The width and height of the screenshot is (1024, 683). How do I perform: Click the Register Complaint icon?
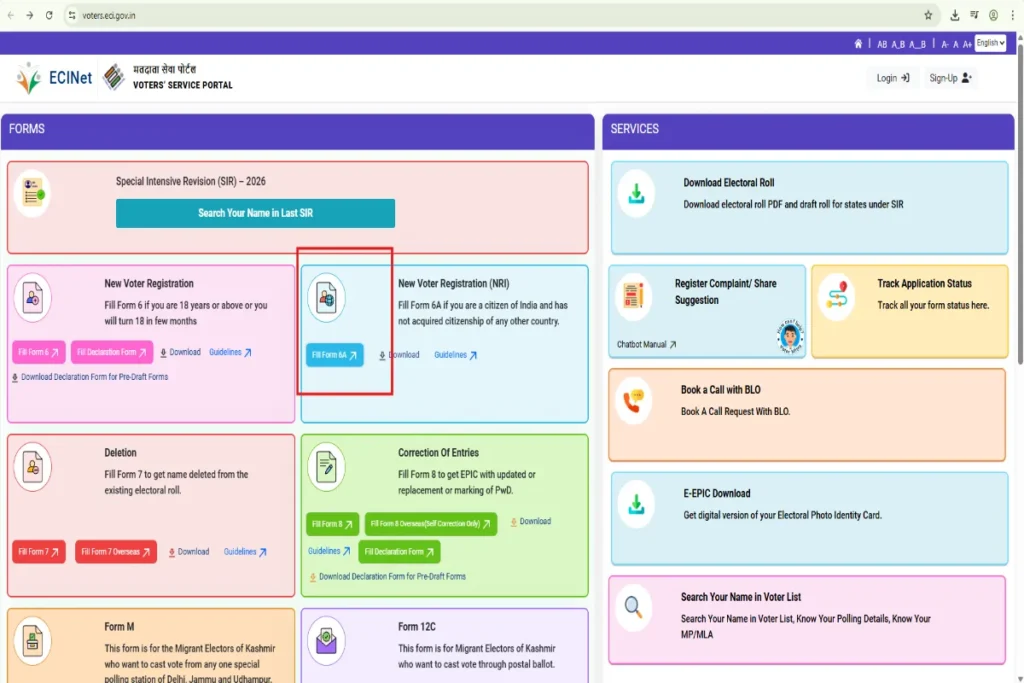[x=634, y=295]
